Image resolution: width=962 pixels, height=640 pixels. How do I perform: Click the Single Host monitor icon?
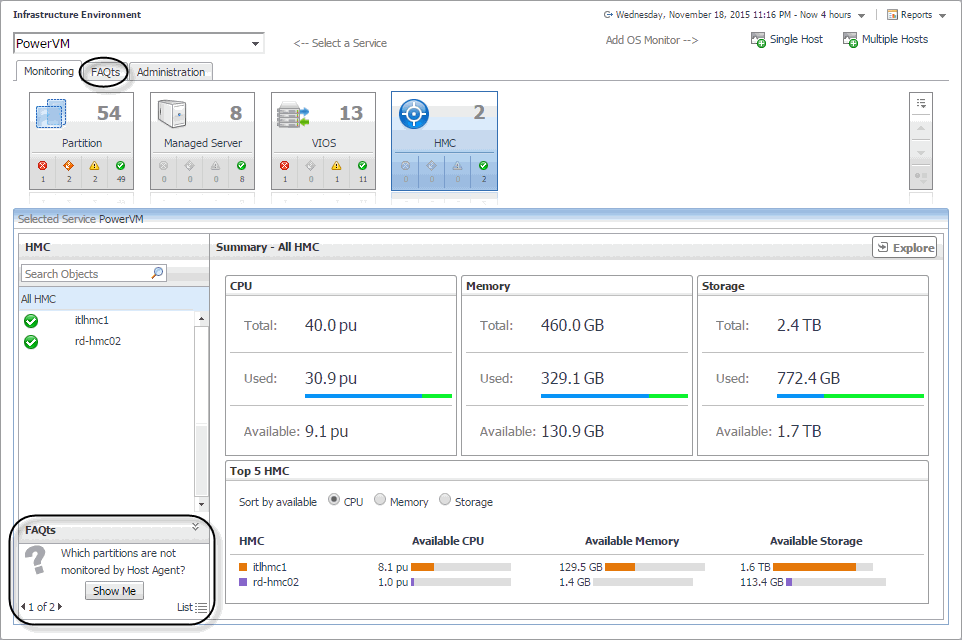point(759,40)
